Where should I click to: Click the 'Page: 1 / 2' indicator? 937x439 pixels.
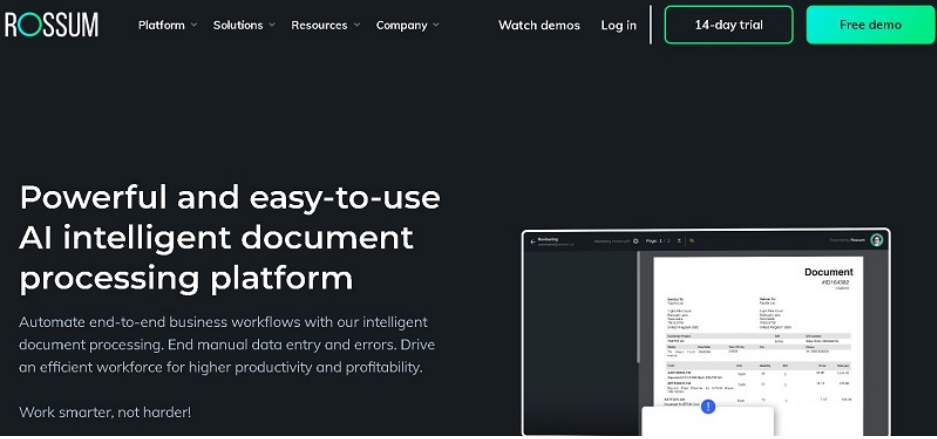pyautogui.click(x=658, y=241)
